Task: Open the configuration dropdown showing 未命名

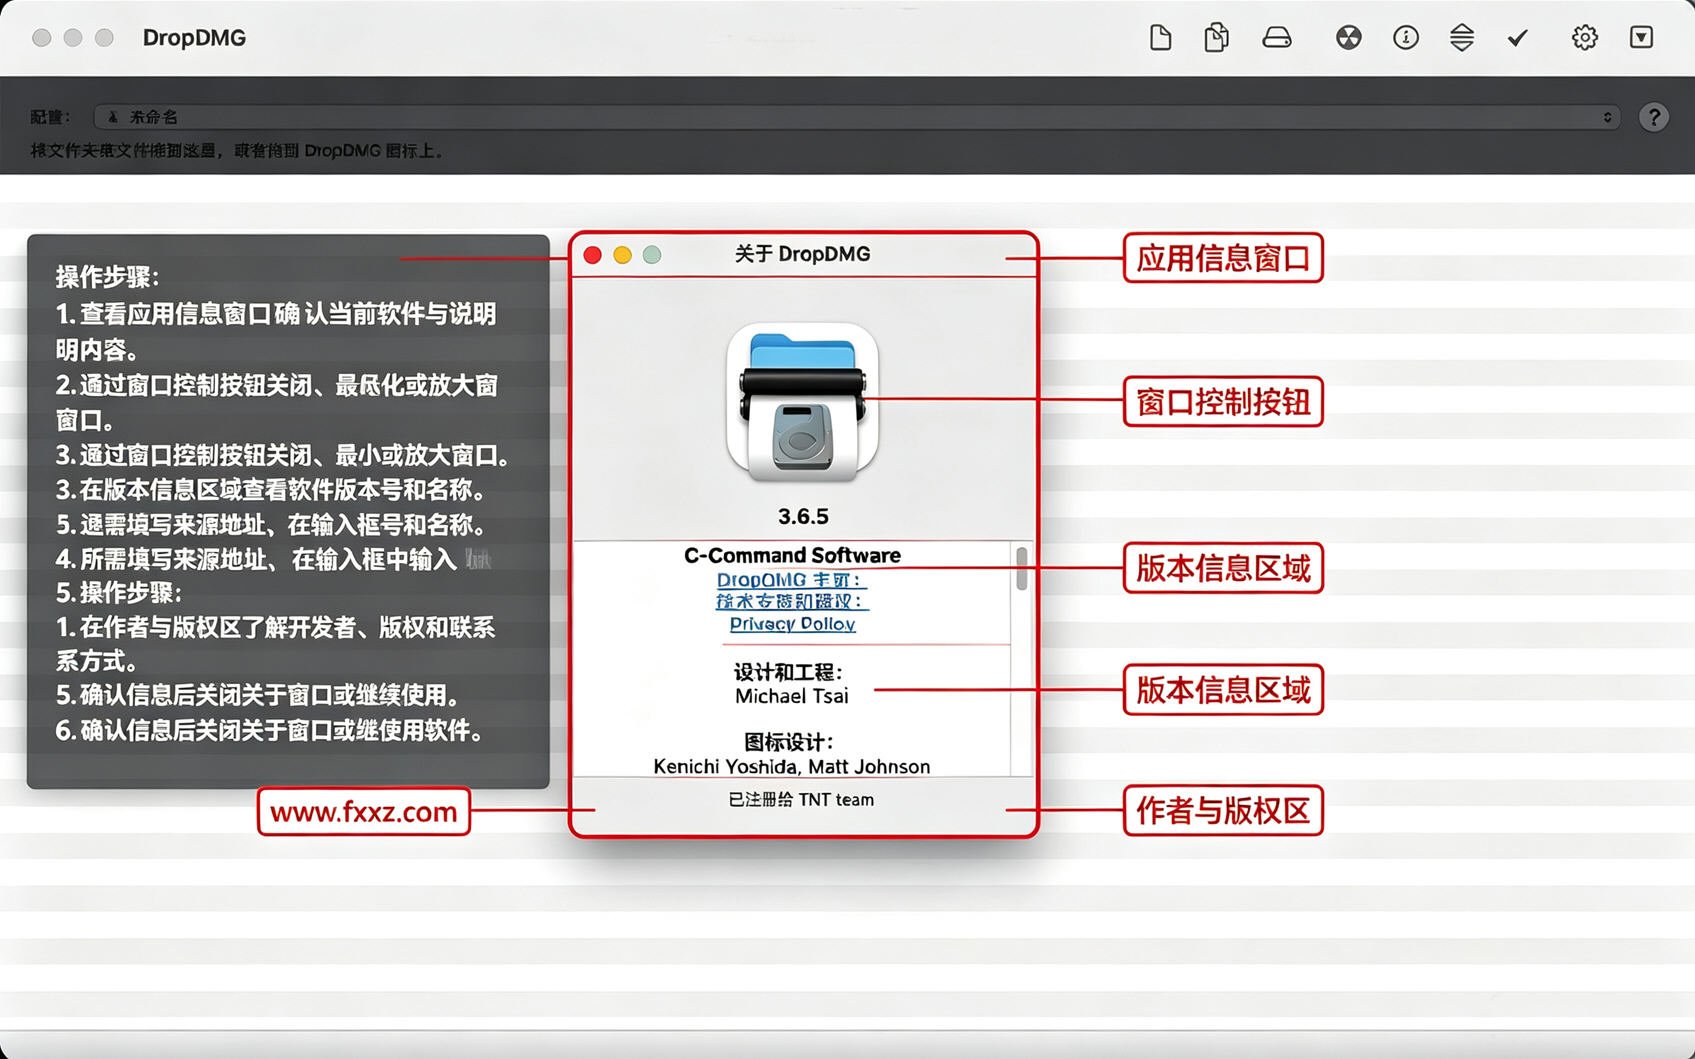Action: pyautogui.click(x=856, y=117)
